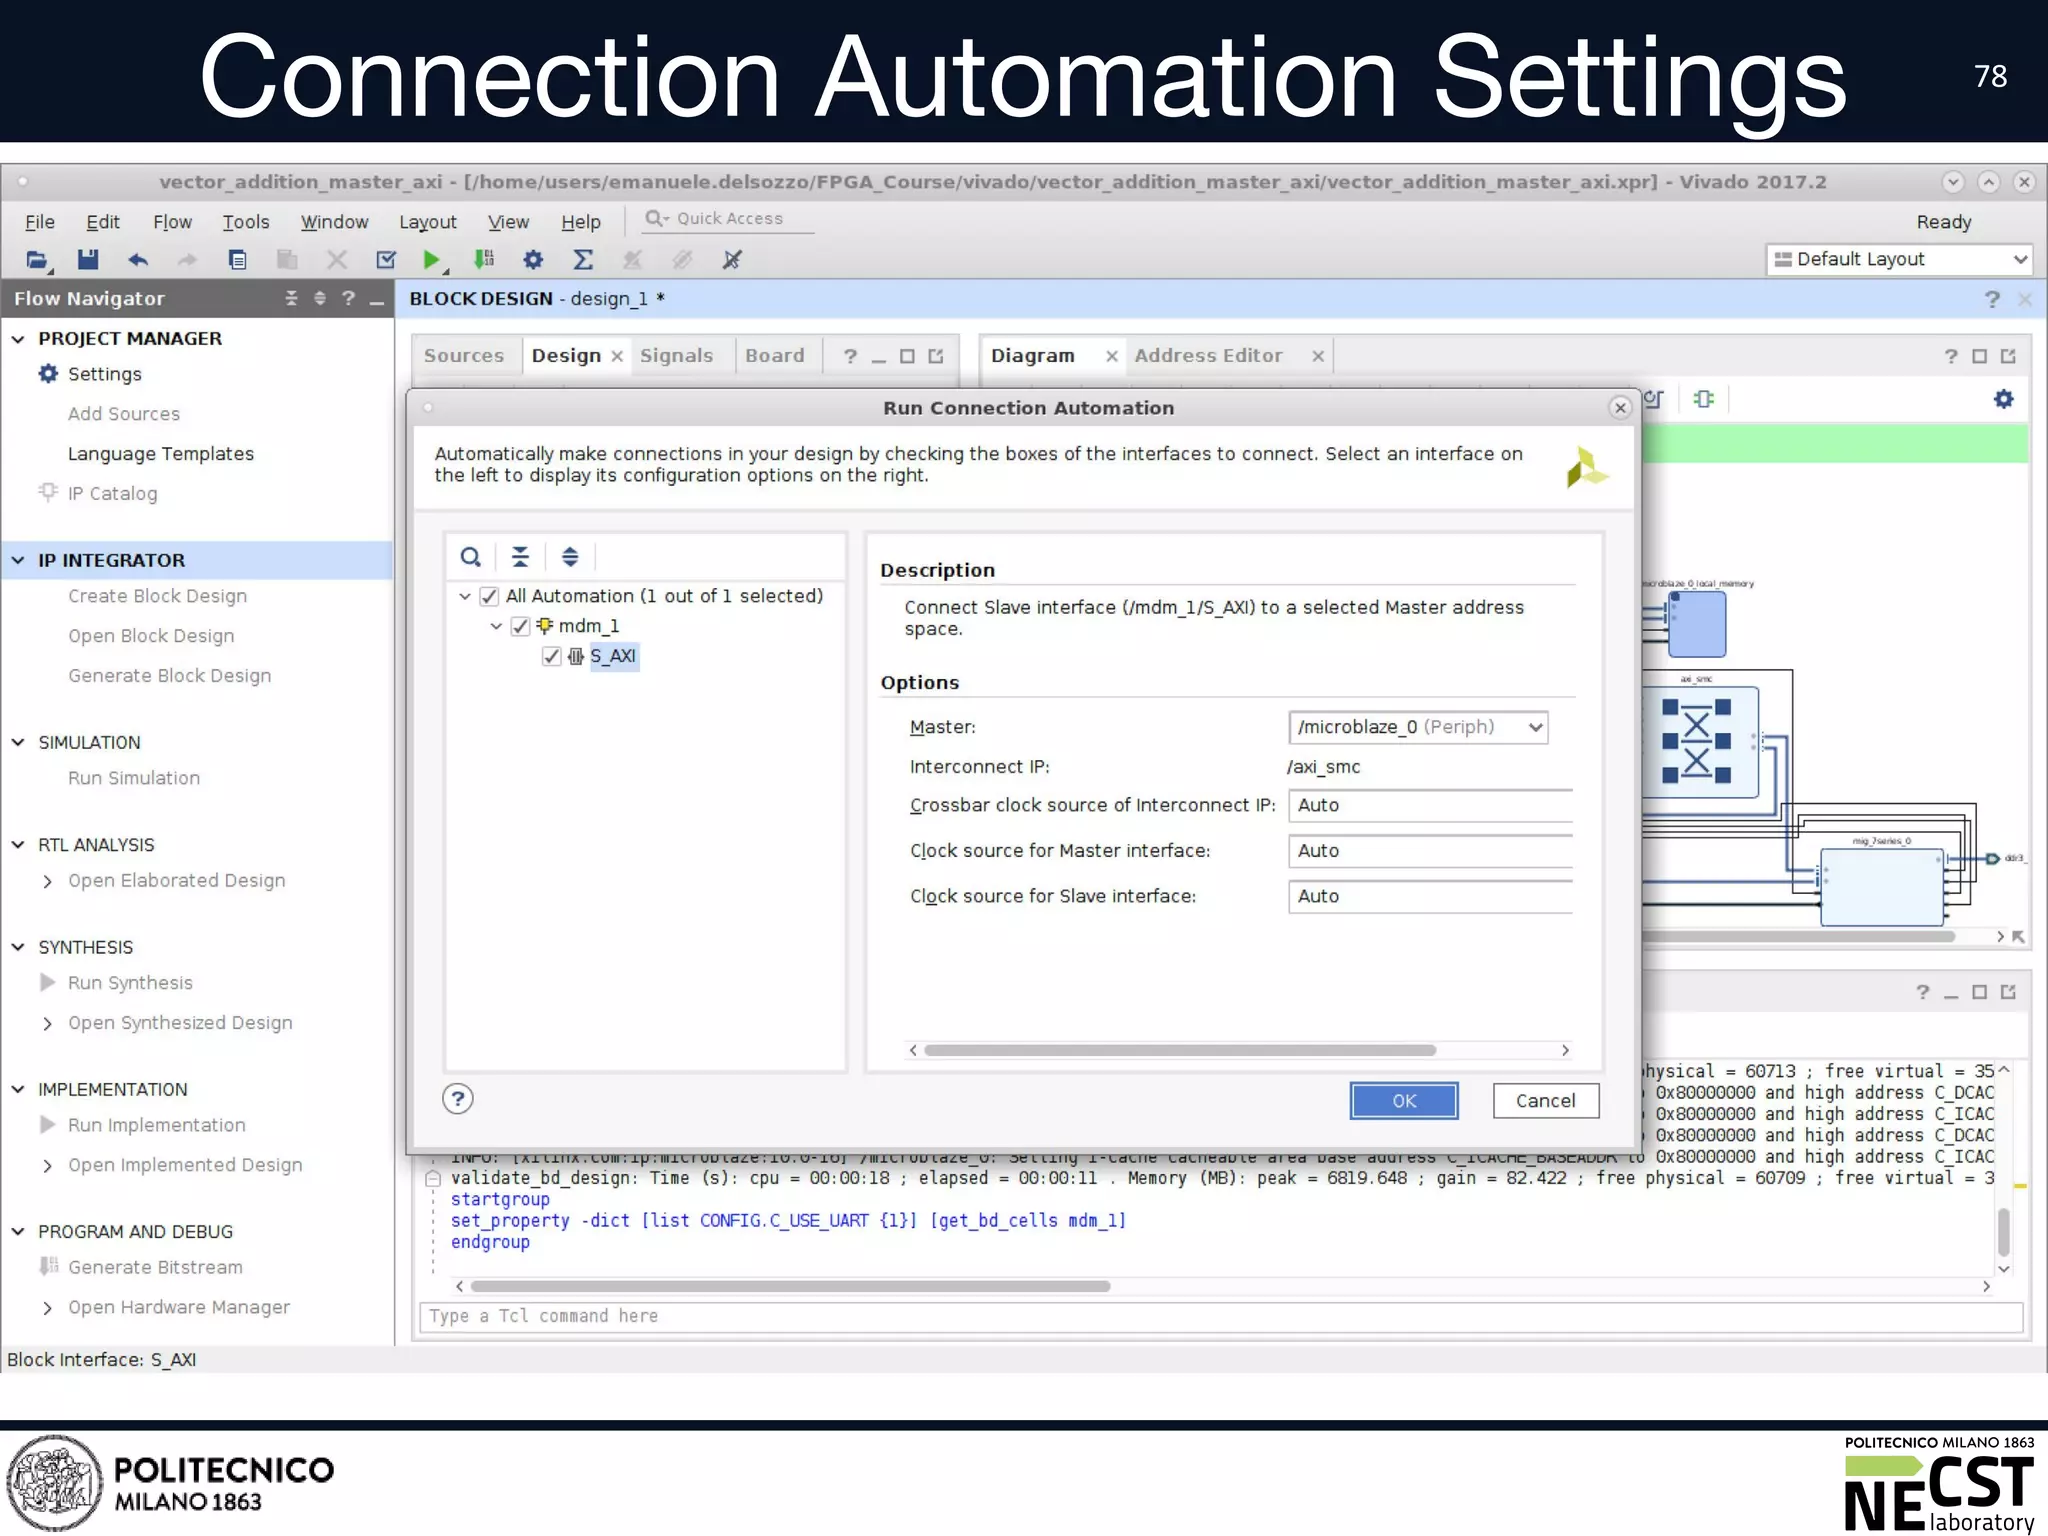This screenshot has height=1536, width=2048.
Task: Click the Settings gear in Project Manager
Action: (x=48, y=374)
